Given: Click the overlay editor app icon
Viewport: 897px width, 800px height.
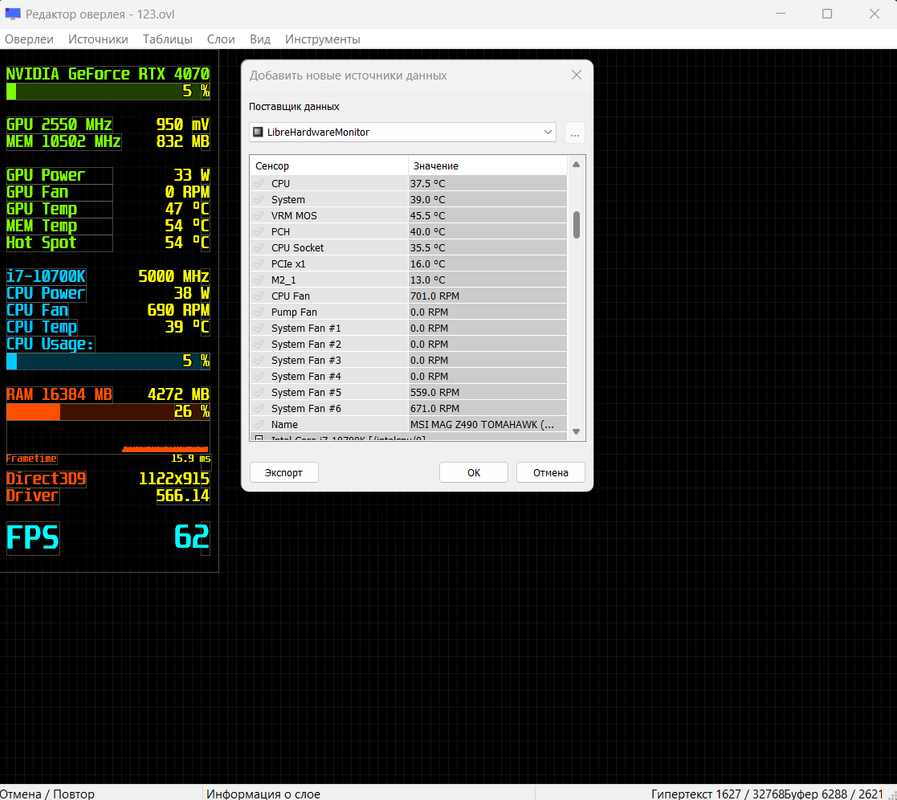Looking at the screenshot, I should tap(13, 14).
